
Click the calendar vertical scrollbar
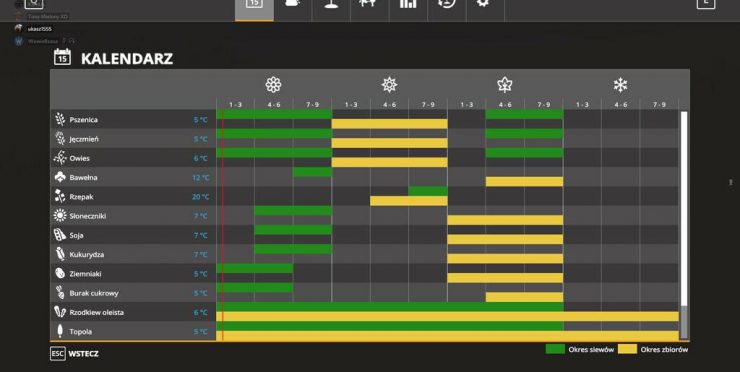[684, 225]
